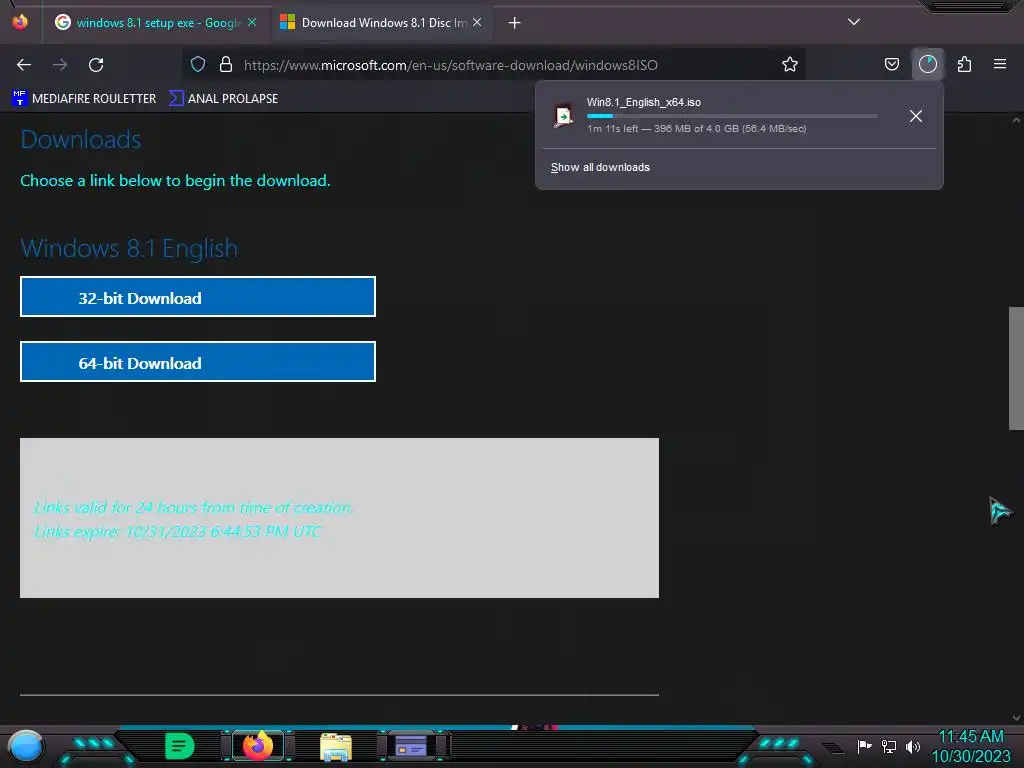The height and width of the screenshot is (768, 1024).
Task: Click the Downloads heading text
Action: [81, 140]
